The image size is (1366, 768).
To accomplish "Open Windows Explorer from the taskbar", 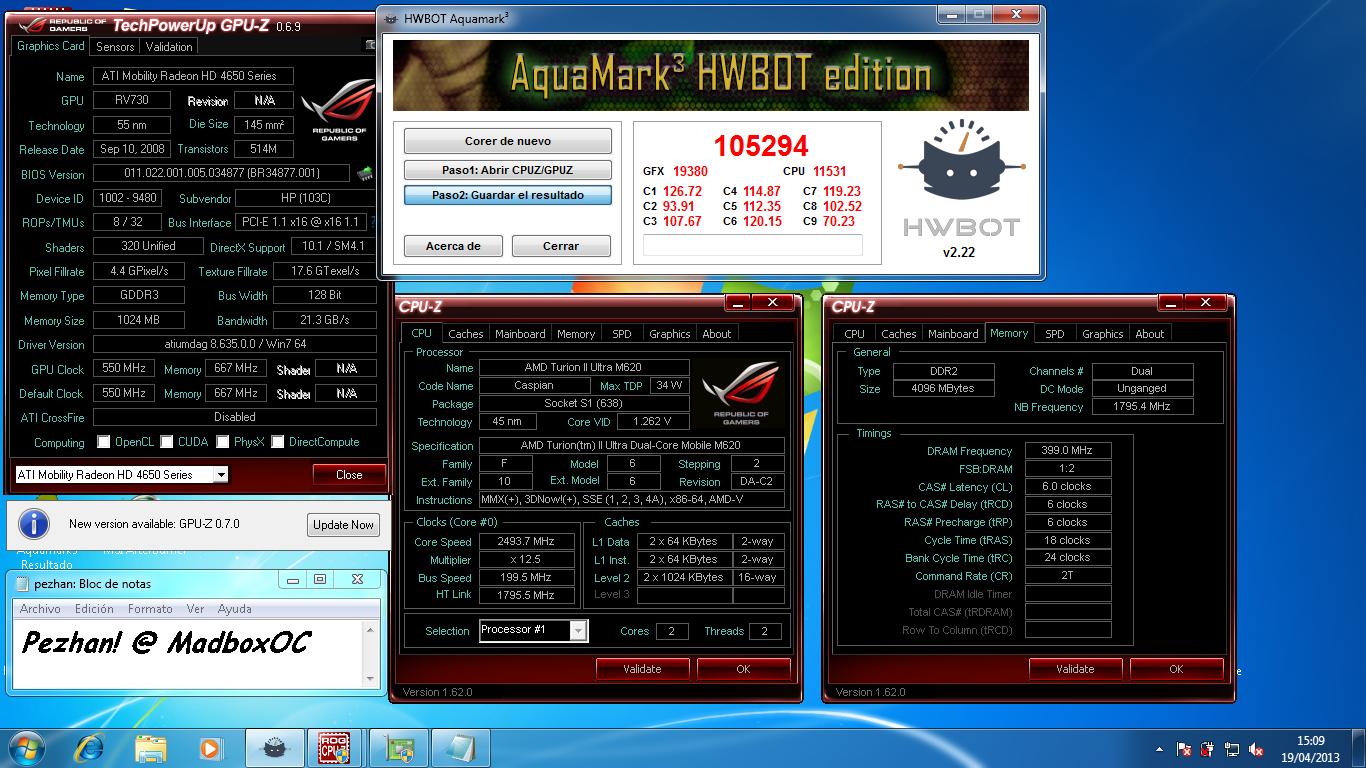I will [151, 747].
